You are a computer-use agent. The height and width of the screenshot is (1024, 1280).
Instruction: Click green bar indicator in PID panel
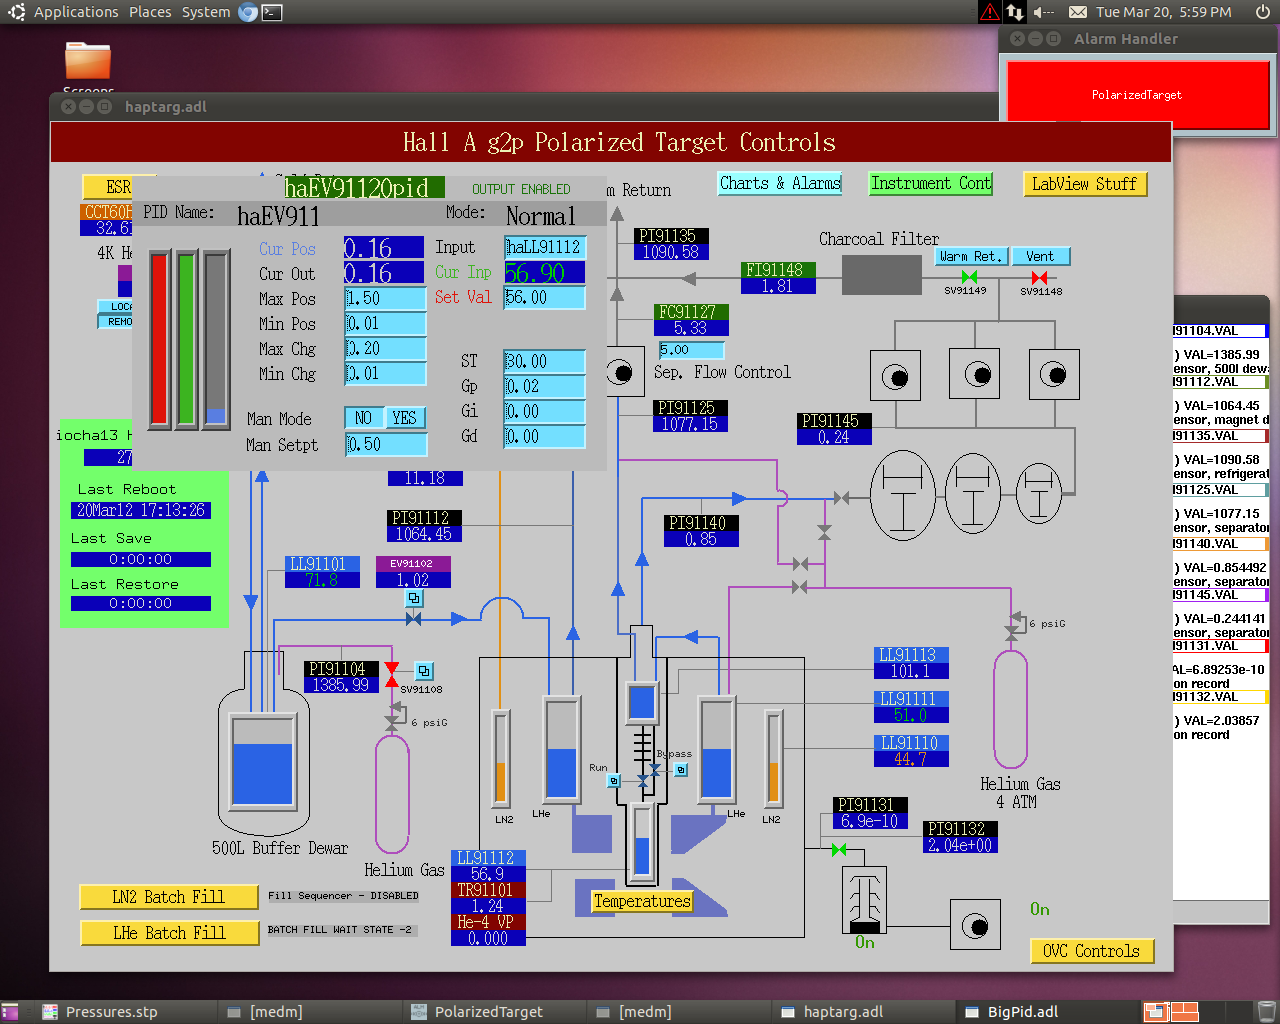click(186, 340)
